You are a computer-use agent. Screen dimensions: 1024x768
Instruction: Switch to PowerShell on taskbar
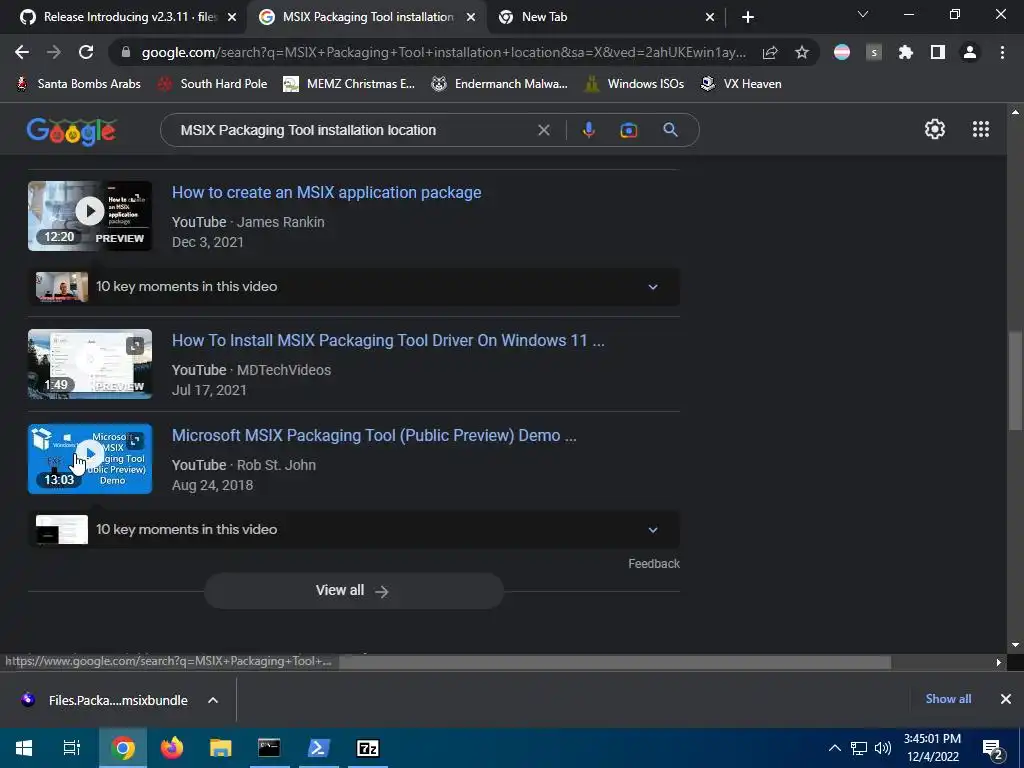pyautogui.click(x=318, y=748)
